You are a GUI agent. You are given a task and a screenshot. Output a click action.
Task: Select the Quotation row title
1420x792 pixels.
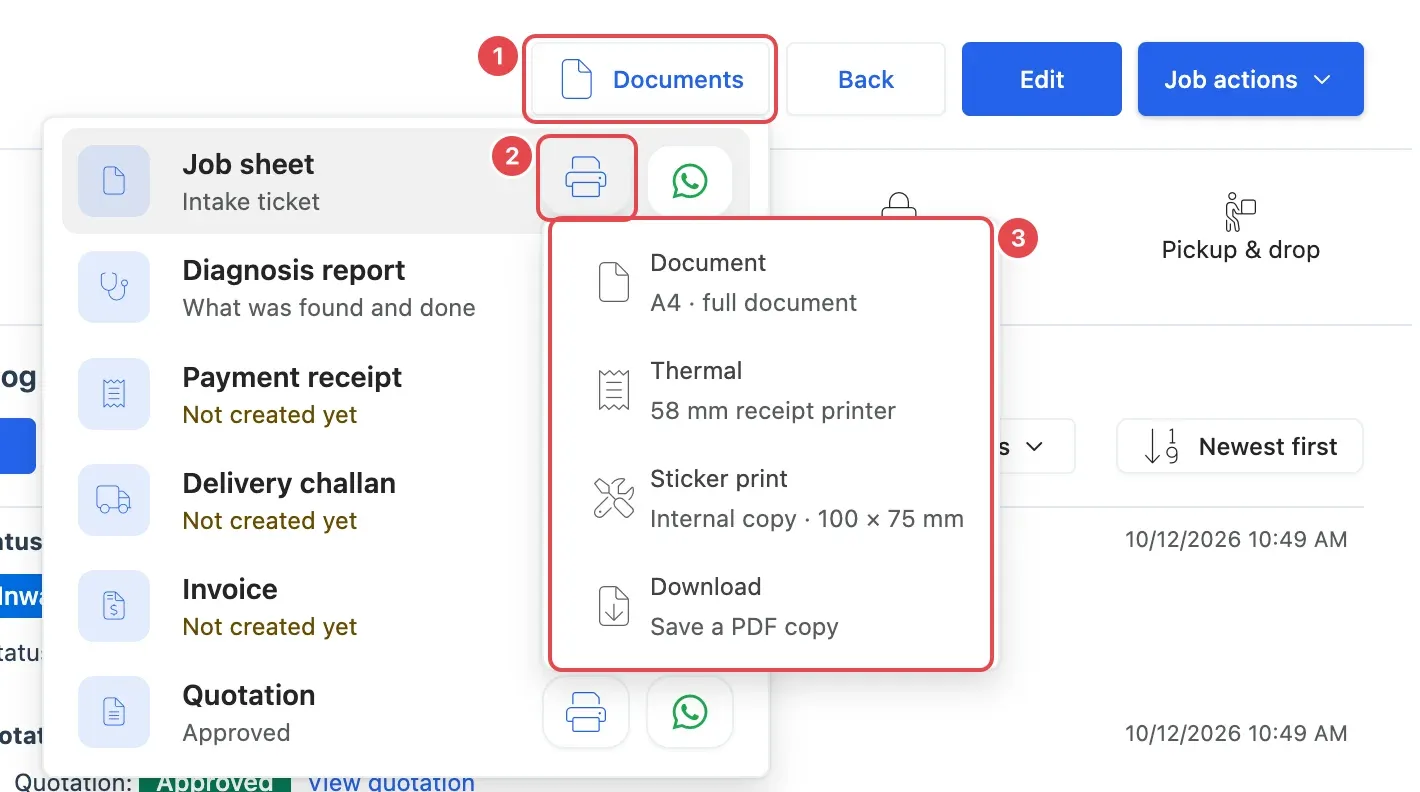pyautogui.click(x=249, y=695)
